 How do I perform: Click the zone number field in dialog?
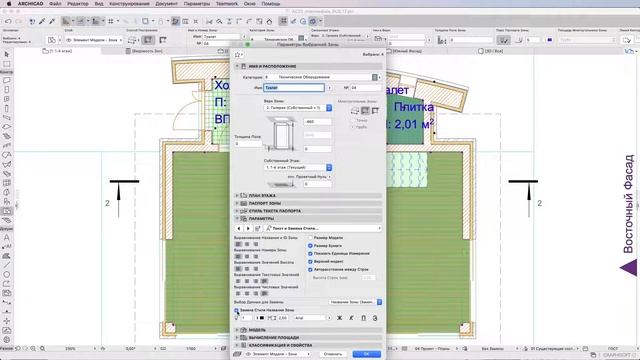pos(366,88)
